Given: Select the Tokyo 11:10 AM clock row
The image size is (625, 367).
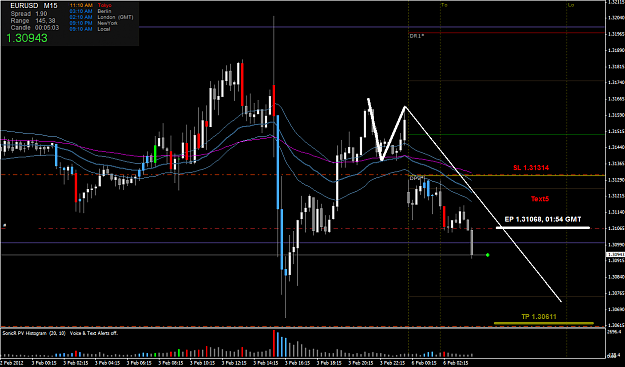Looking at the screenshot, I should (x=90, y=6).
